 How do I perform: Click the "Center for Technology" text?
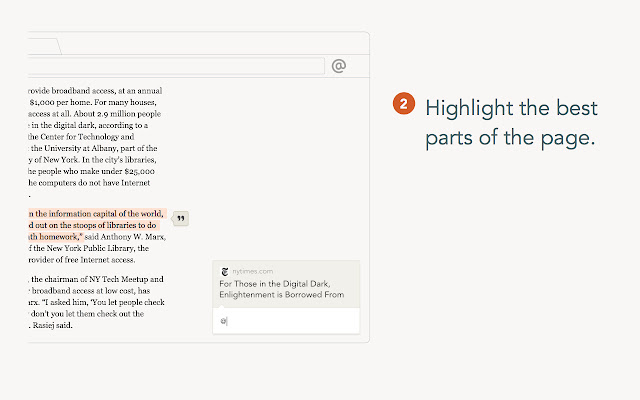pos(92,137)
